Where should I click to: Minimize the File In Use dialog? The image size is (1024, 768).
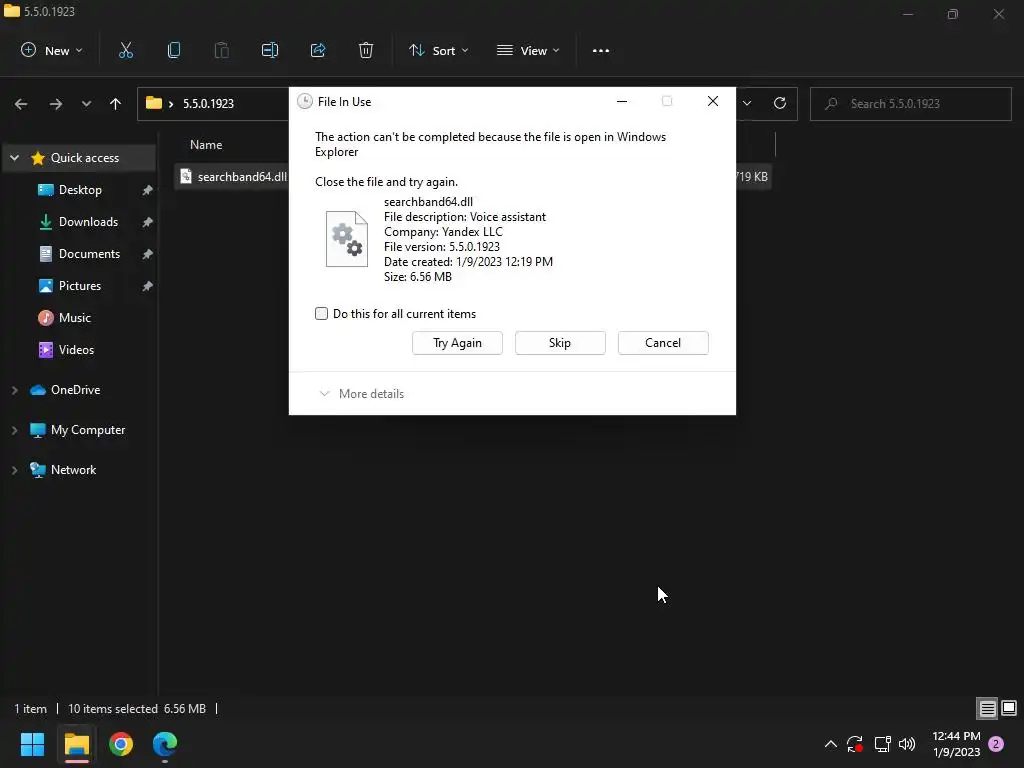click(x=622, y=101)
